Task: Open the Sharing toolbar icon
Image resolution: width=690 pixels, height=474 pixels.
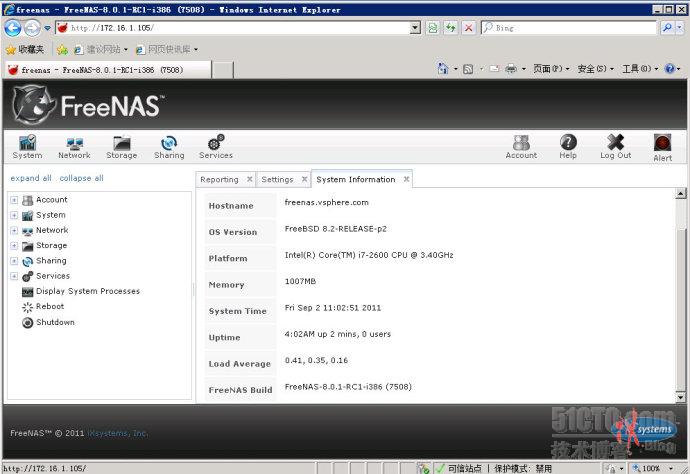Action: click(x=169, y=147)
